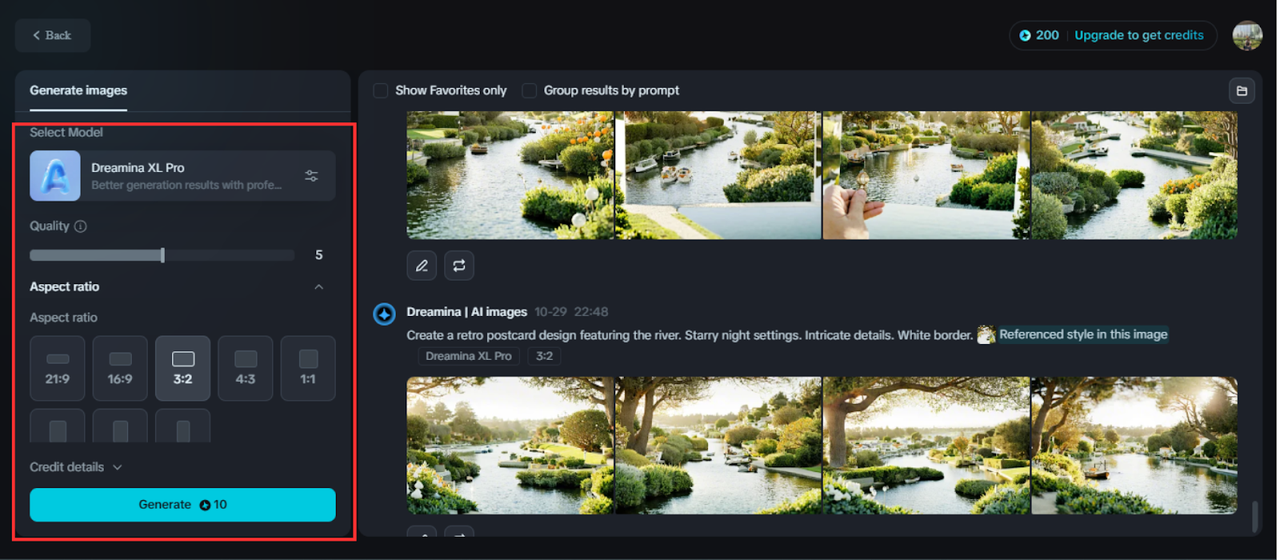Click the retro postcard prompt text

click(690, 335)
